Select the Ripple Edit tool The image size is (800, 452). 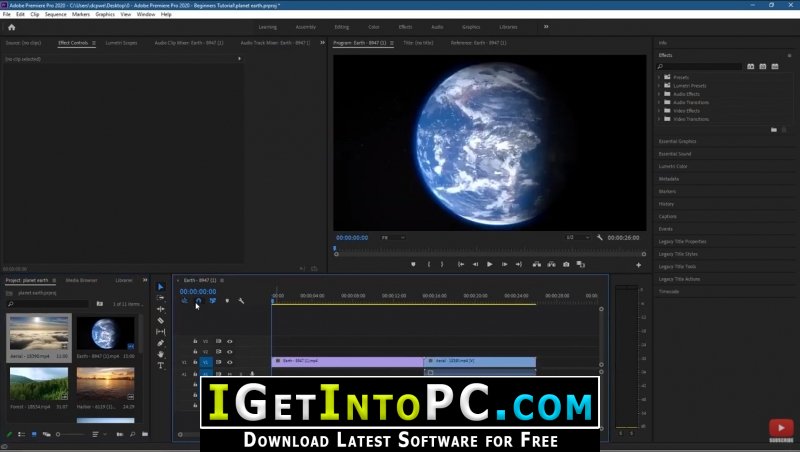[161, 309]
